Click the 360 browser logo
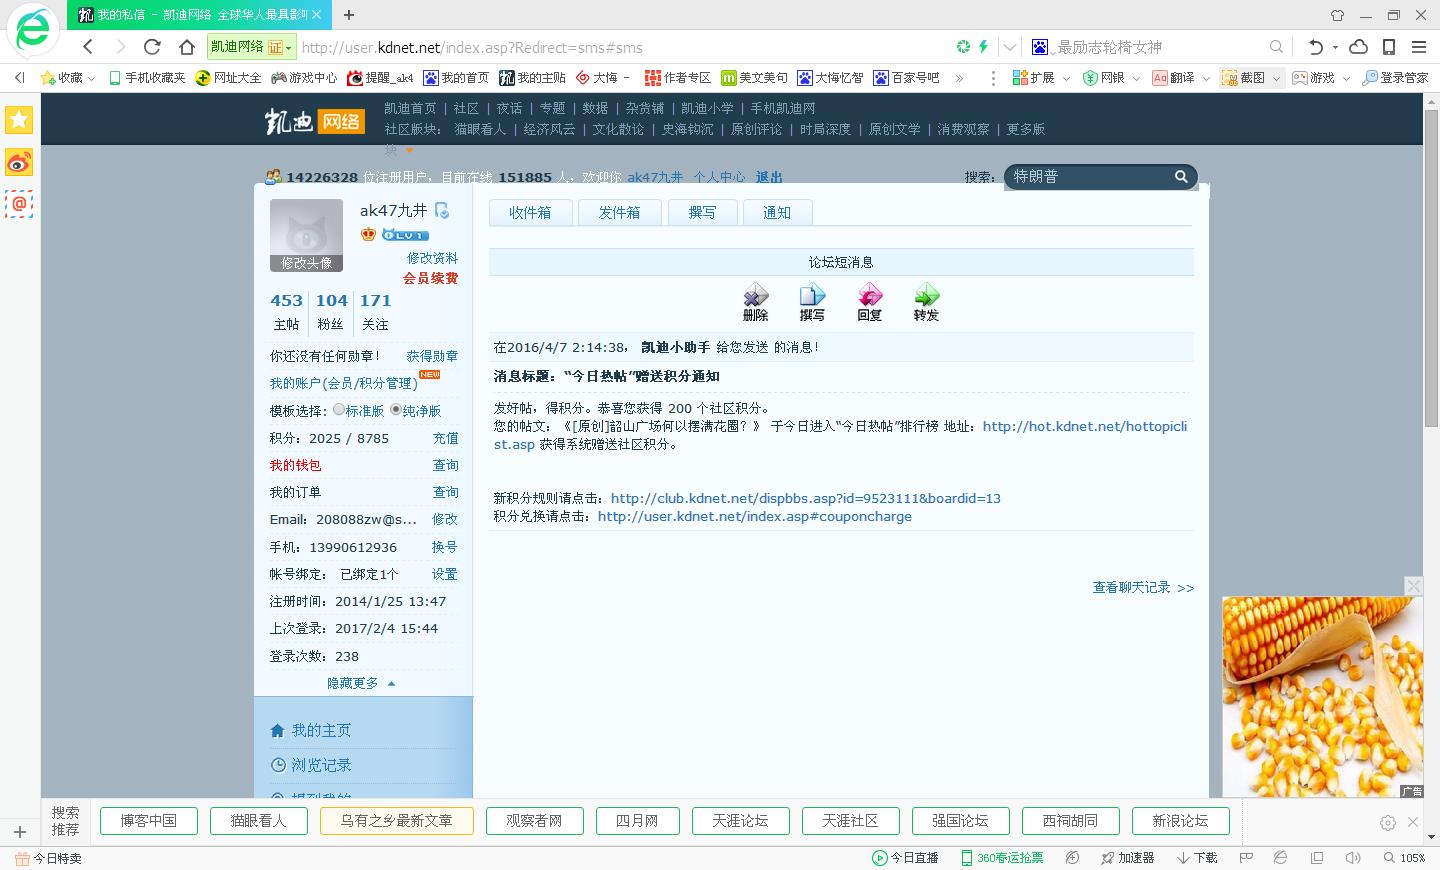The height and width of the screenshot is (870, 1440). [32, 30]
